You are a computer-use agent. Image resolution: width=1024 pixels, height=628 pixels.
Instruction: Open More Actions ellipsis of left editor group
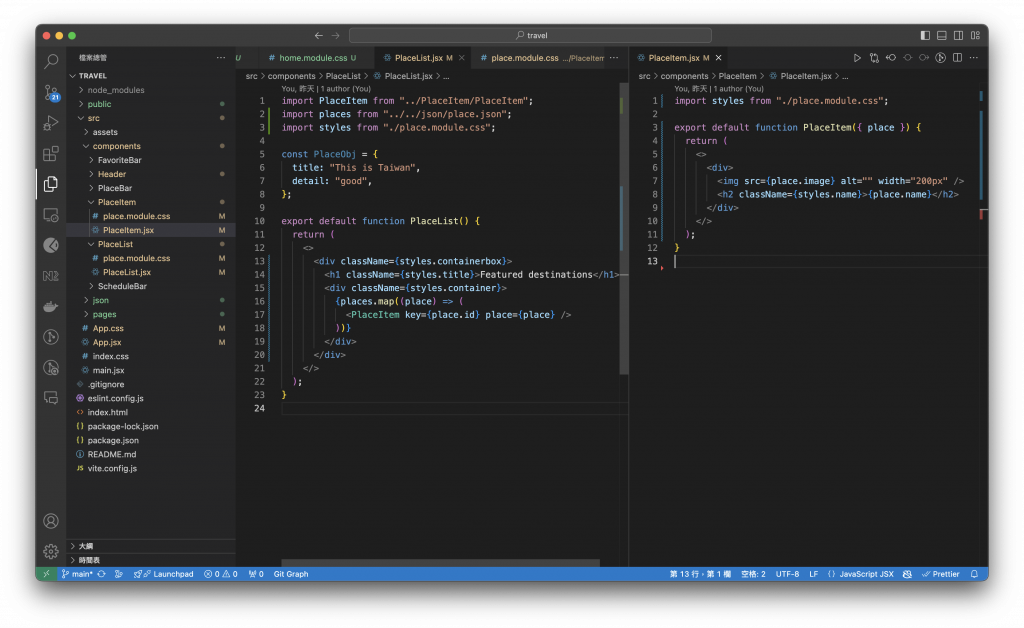(614, 58)
